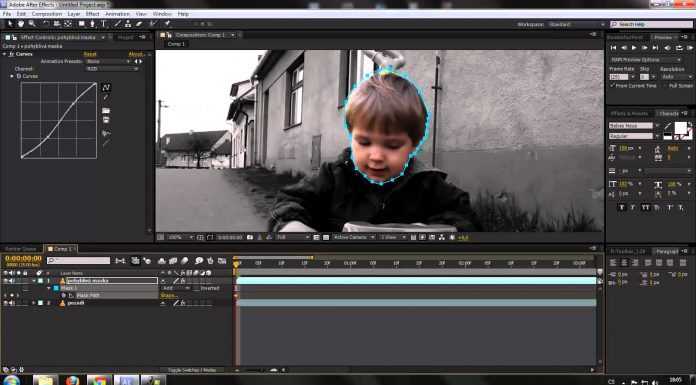Open the Composition menu
Screen dimensions: 696x385
tap(47, 14)
